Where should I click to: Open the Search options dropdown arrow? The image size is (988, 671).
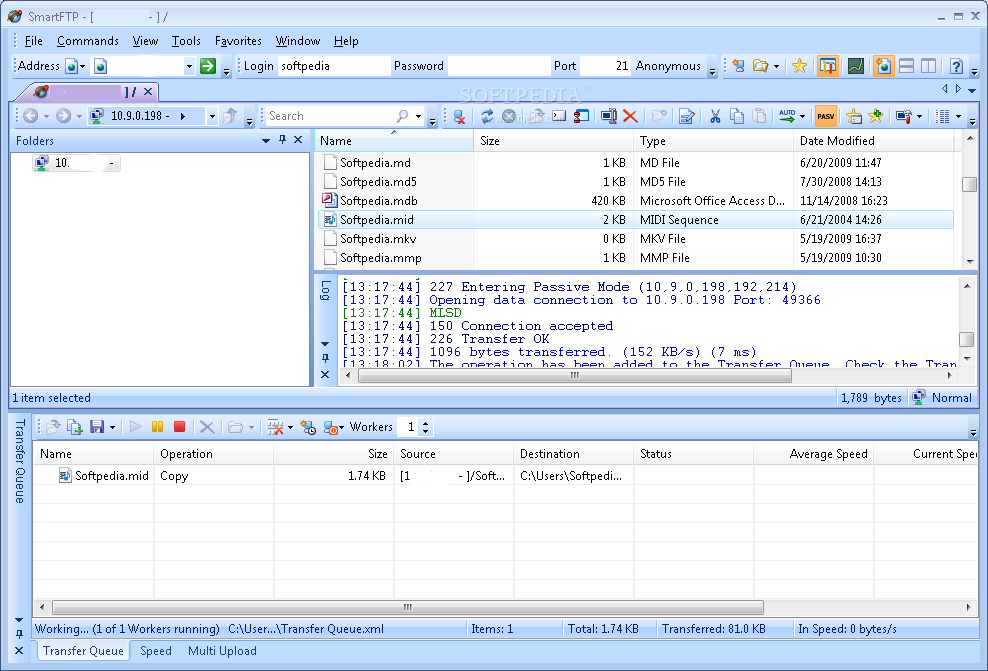coord(418,116)
